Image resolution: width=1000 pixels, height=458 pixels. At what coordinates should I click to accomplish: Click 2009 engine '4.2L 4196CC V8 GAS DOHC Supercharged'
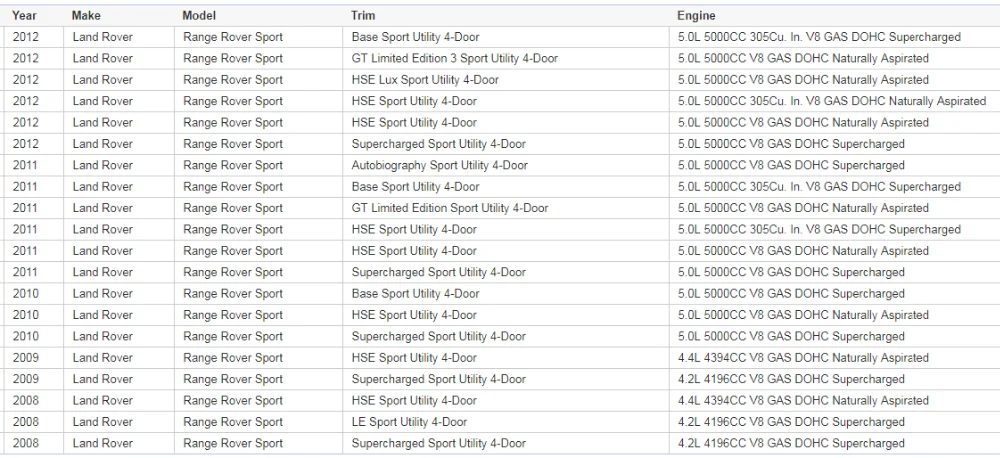pyautogui.click(x=791, y=379)
